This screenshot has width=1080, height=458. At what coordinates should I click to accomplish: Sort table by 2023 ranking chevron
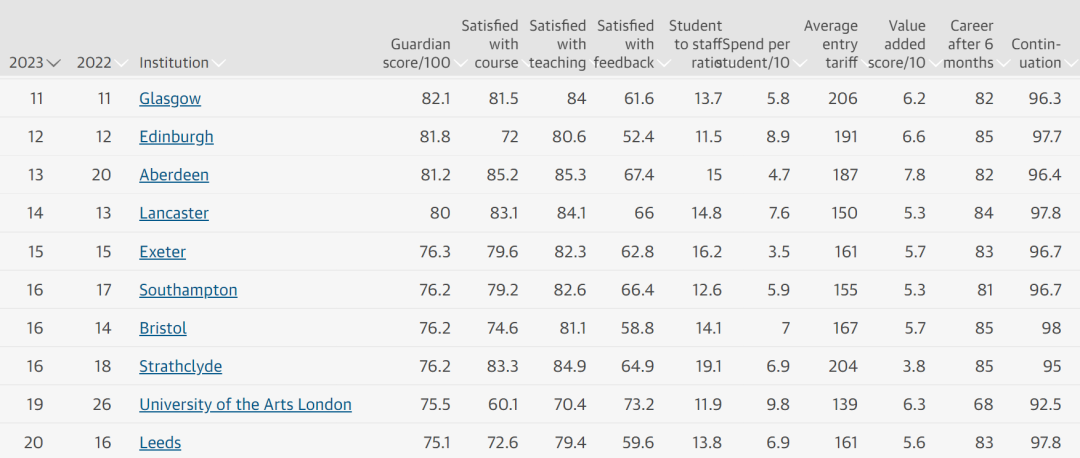(x=54, y=63)
